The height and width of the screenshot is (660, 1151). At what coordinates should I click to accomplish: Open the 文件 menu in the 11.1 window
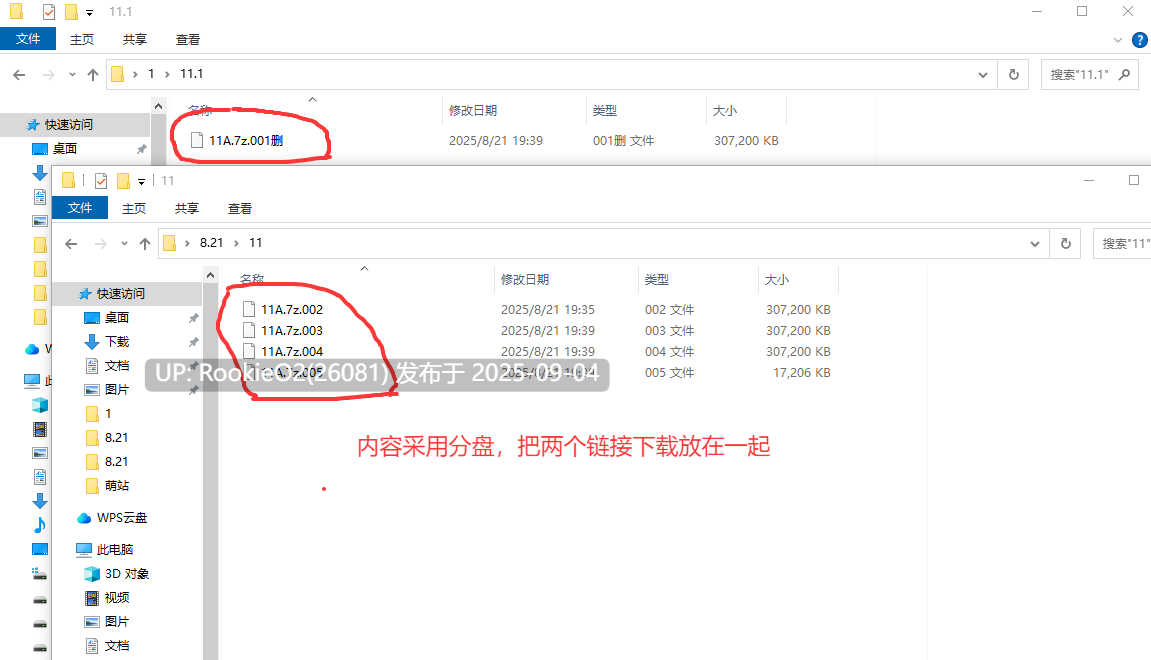(x=28, y=39)
